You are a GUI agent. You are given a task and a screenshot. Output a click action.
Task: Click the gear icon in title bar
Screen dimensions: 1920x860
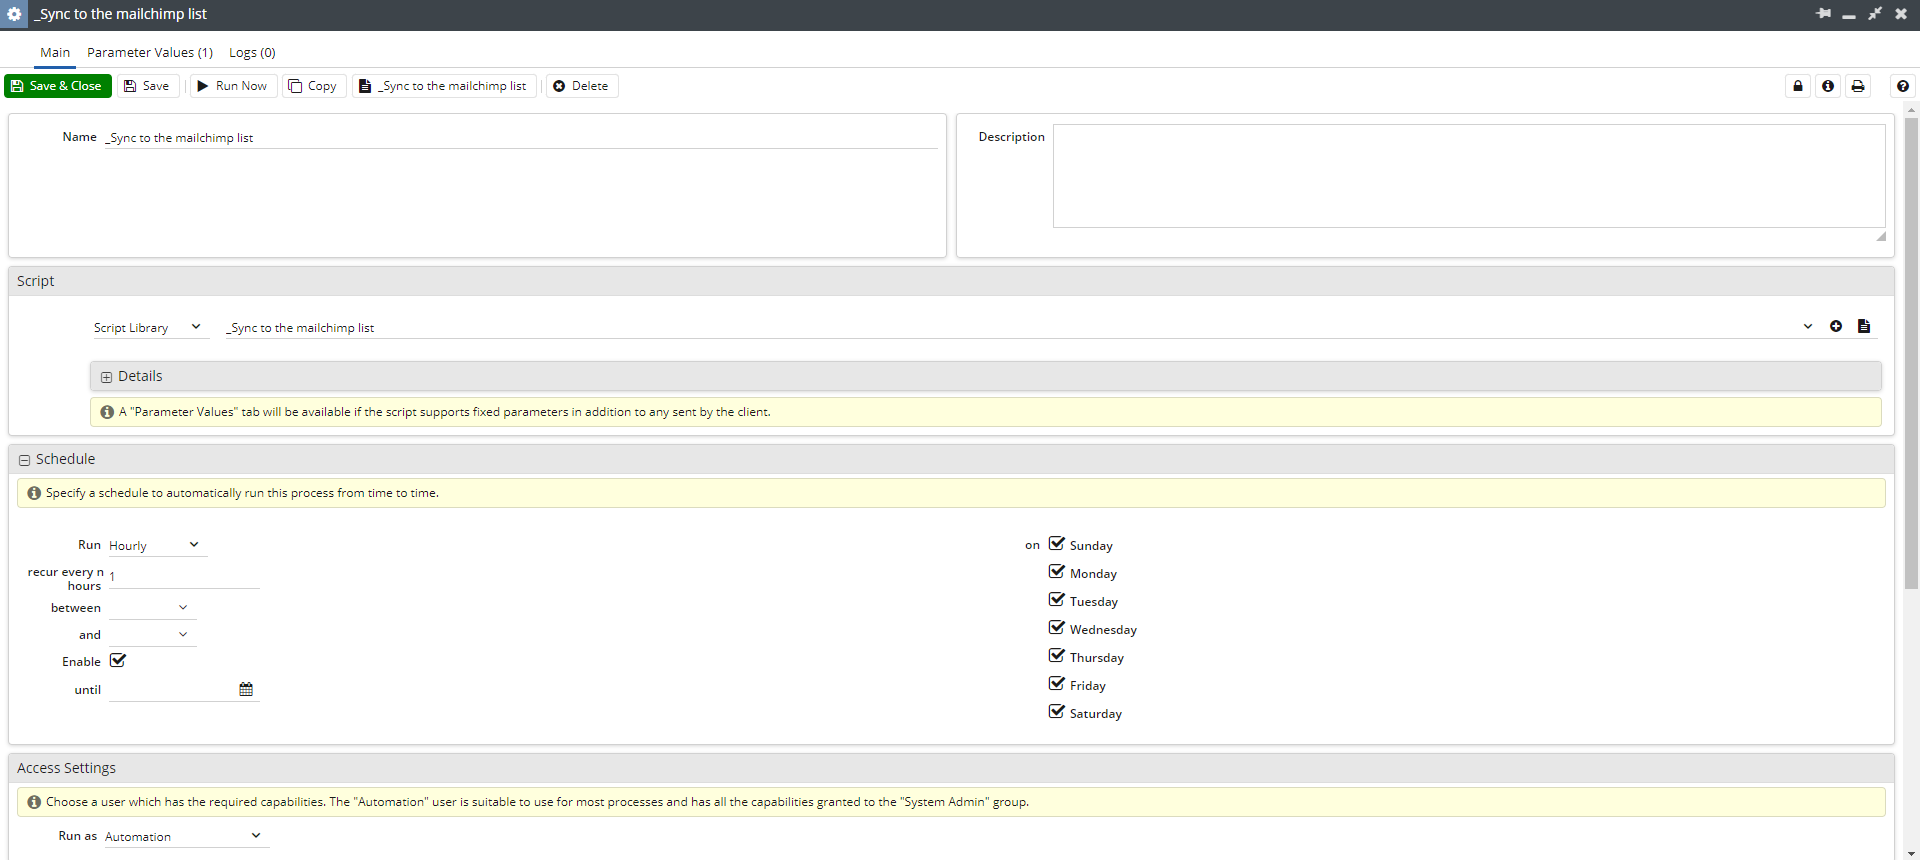(14, 14)
